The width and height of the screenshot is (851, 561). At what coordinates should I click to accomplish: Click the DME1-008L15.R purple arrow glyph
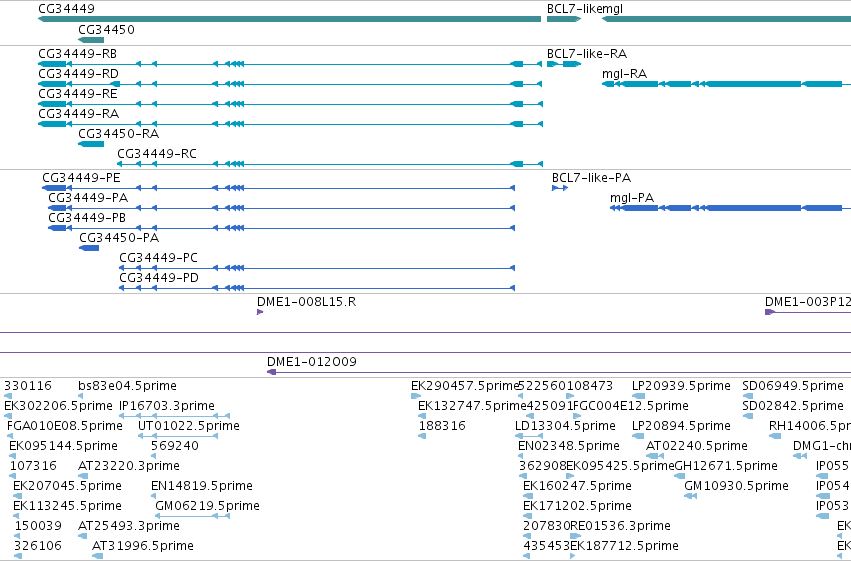tap(260, 312)
